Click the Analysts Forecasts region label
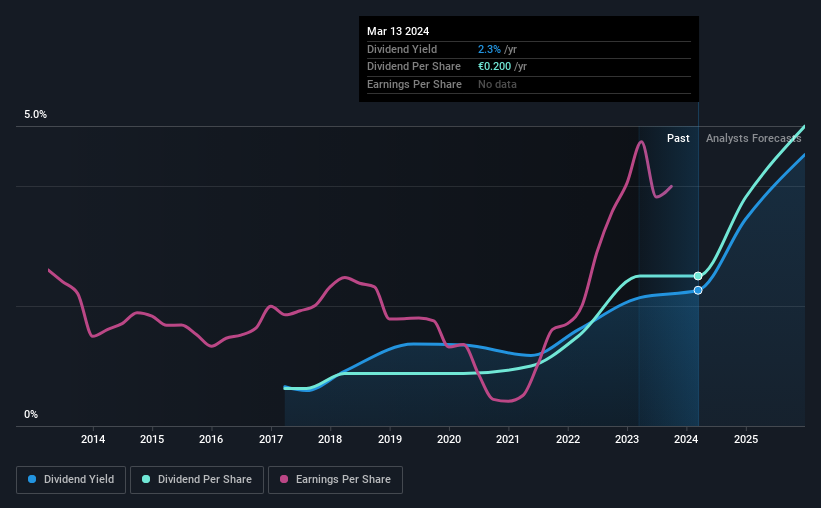The height and width of the screenshot is (508, 821). [x=753, y=138]
